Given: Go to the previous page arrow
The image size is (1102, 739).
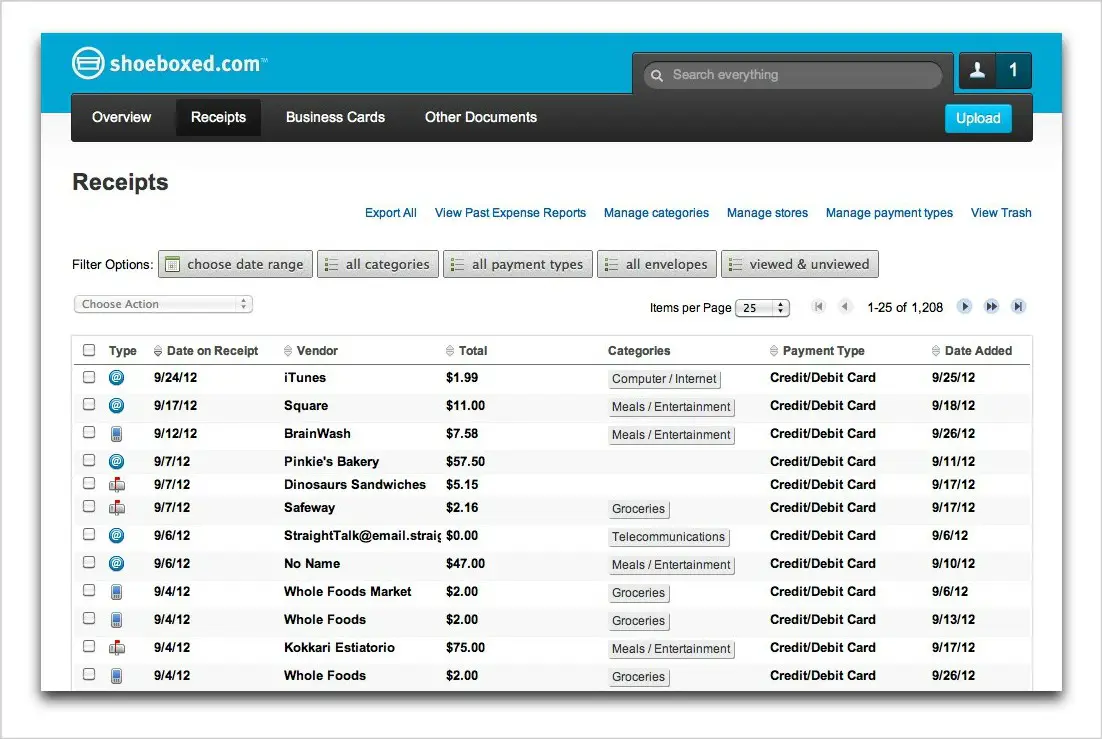Looking at the screenshot, I should coord(845,307).
